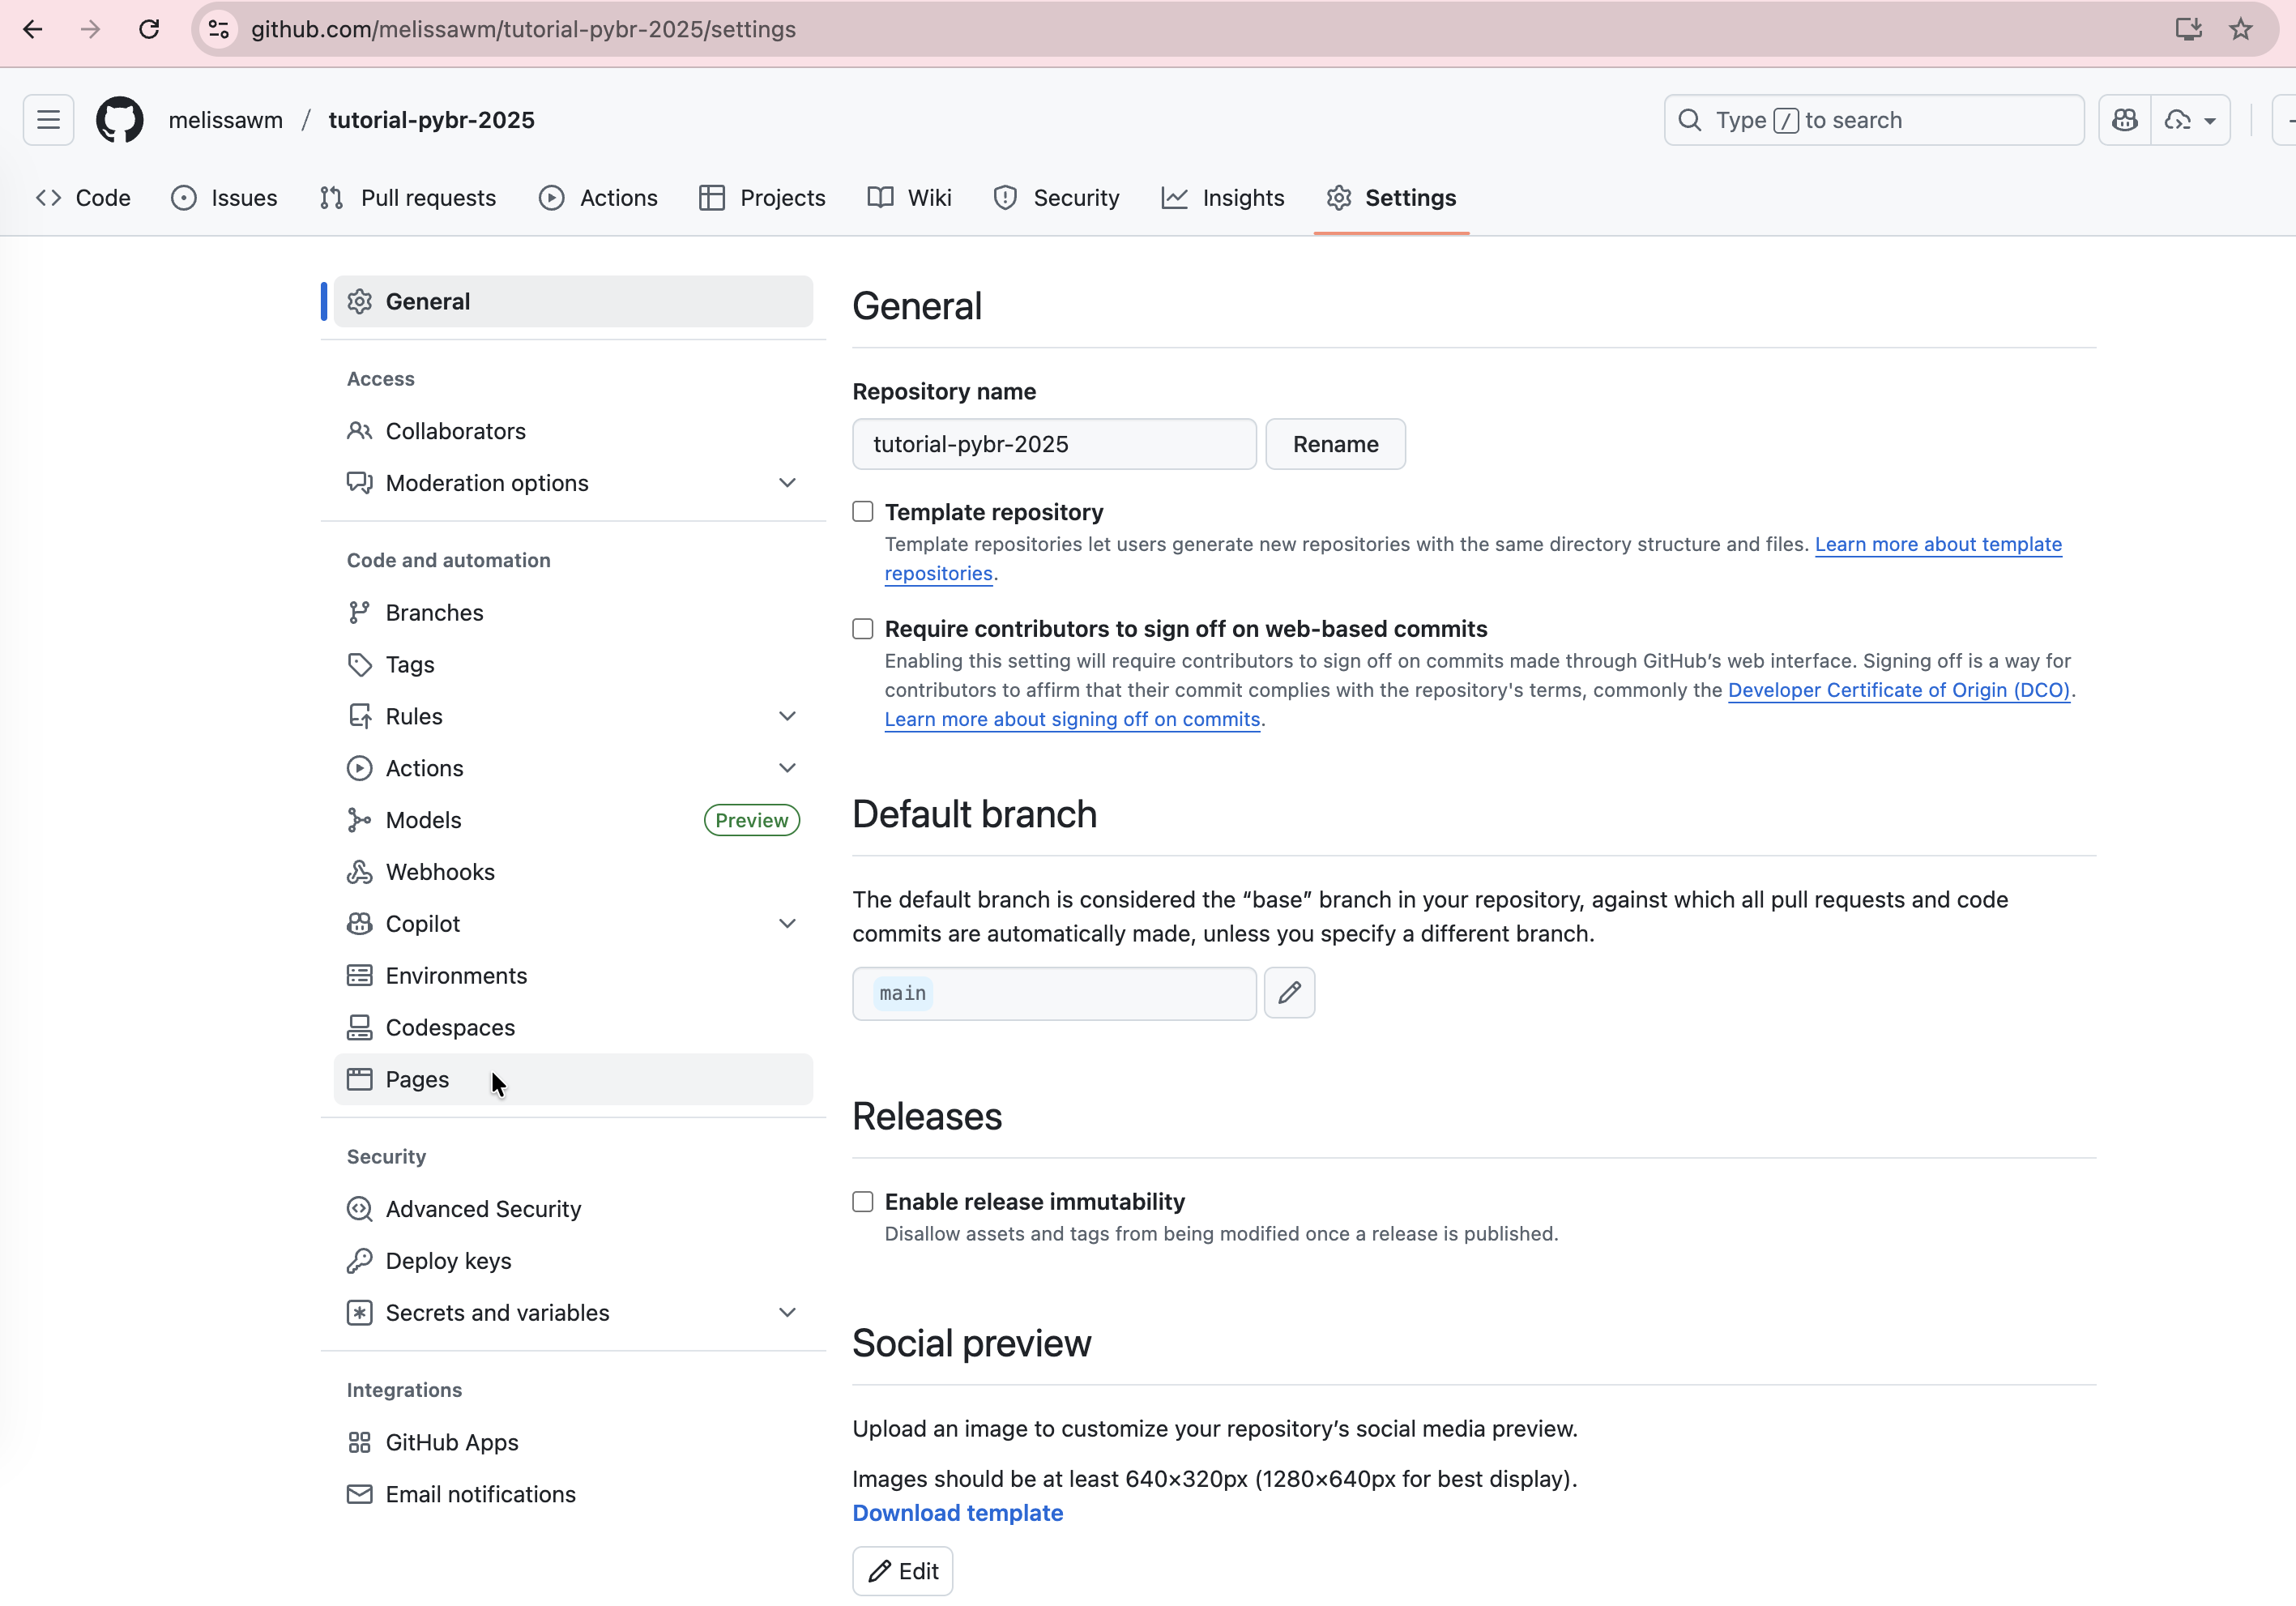Enable Template repository checkbox
The height and width of the screenshot is (1606, 2296).
point(863,512)
